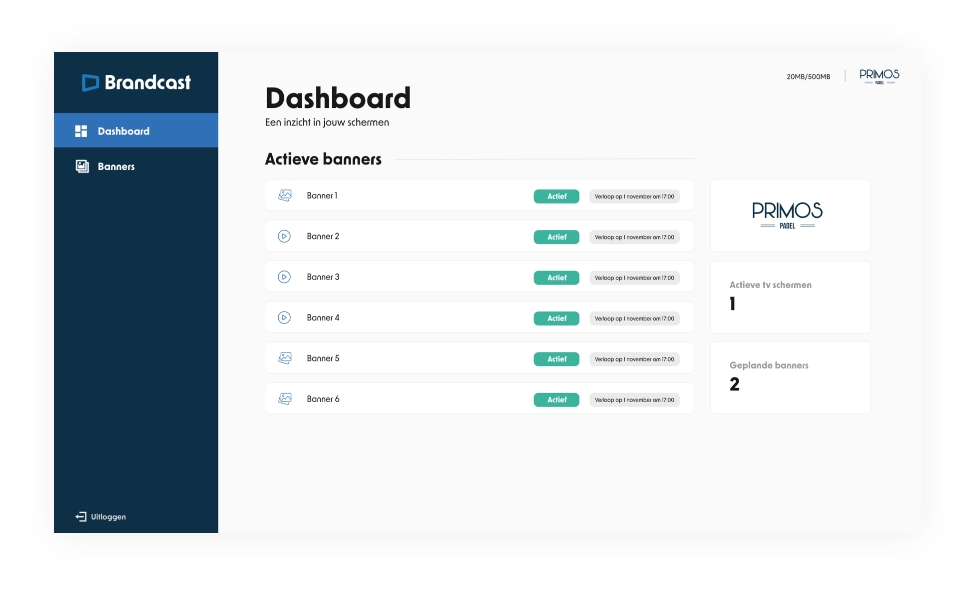Click the image icon beside Banner 6
This screenshot has width=975, height=589.
[x=284, y=399]
